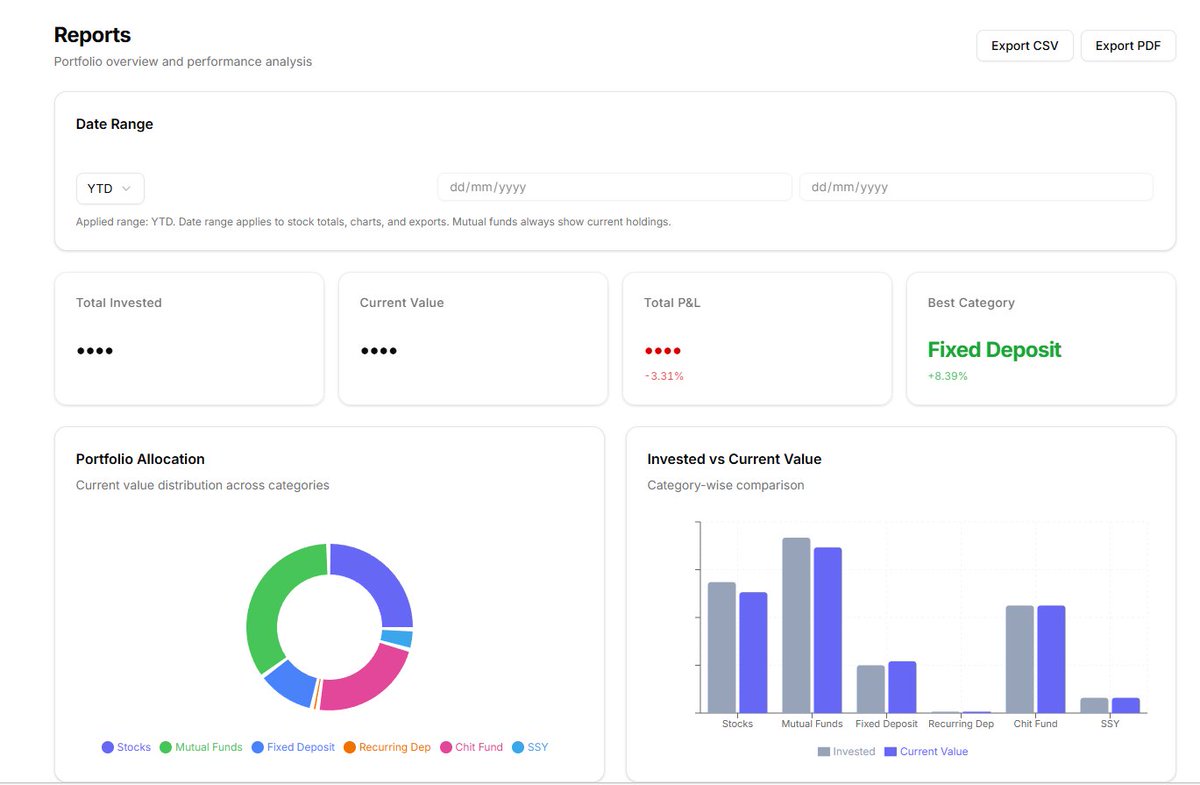Screen dimensions: 1200x785
Task: Focus the start date dd/mm/yyyy field
Action: pyautogui.click(x=614, y=187)
